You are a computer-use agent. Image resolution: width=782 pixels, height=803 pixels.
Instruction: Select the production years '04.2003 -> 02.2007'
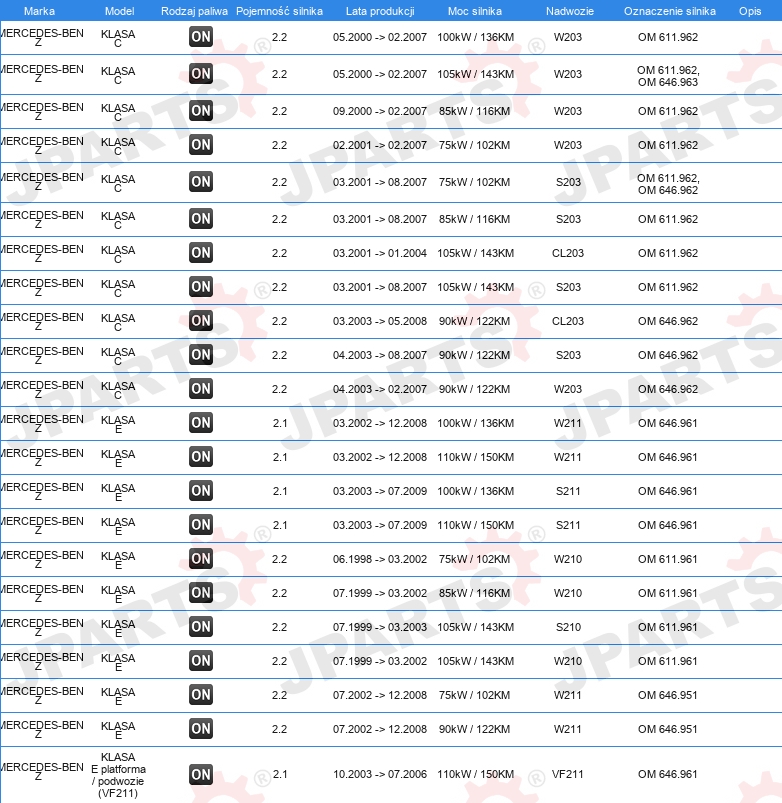click(379, 389)
